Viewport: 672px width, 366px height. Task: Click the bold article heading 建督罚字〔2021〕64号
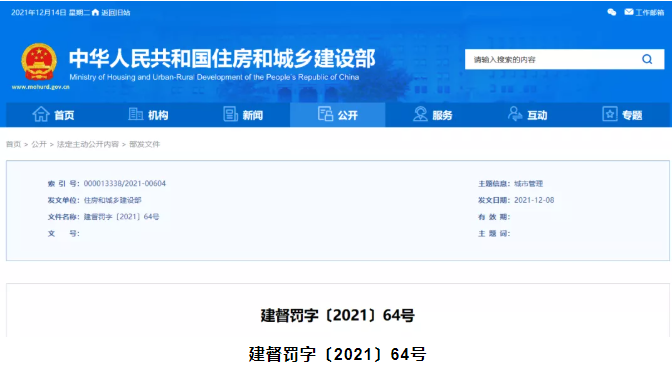[x=338, y=315]
